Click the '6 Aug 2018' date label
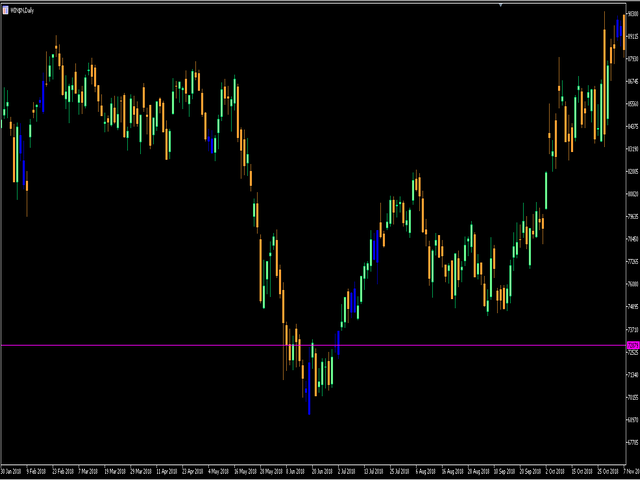This screenshot has height=480, width=640. [425, 471]
